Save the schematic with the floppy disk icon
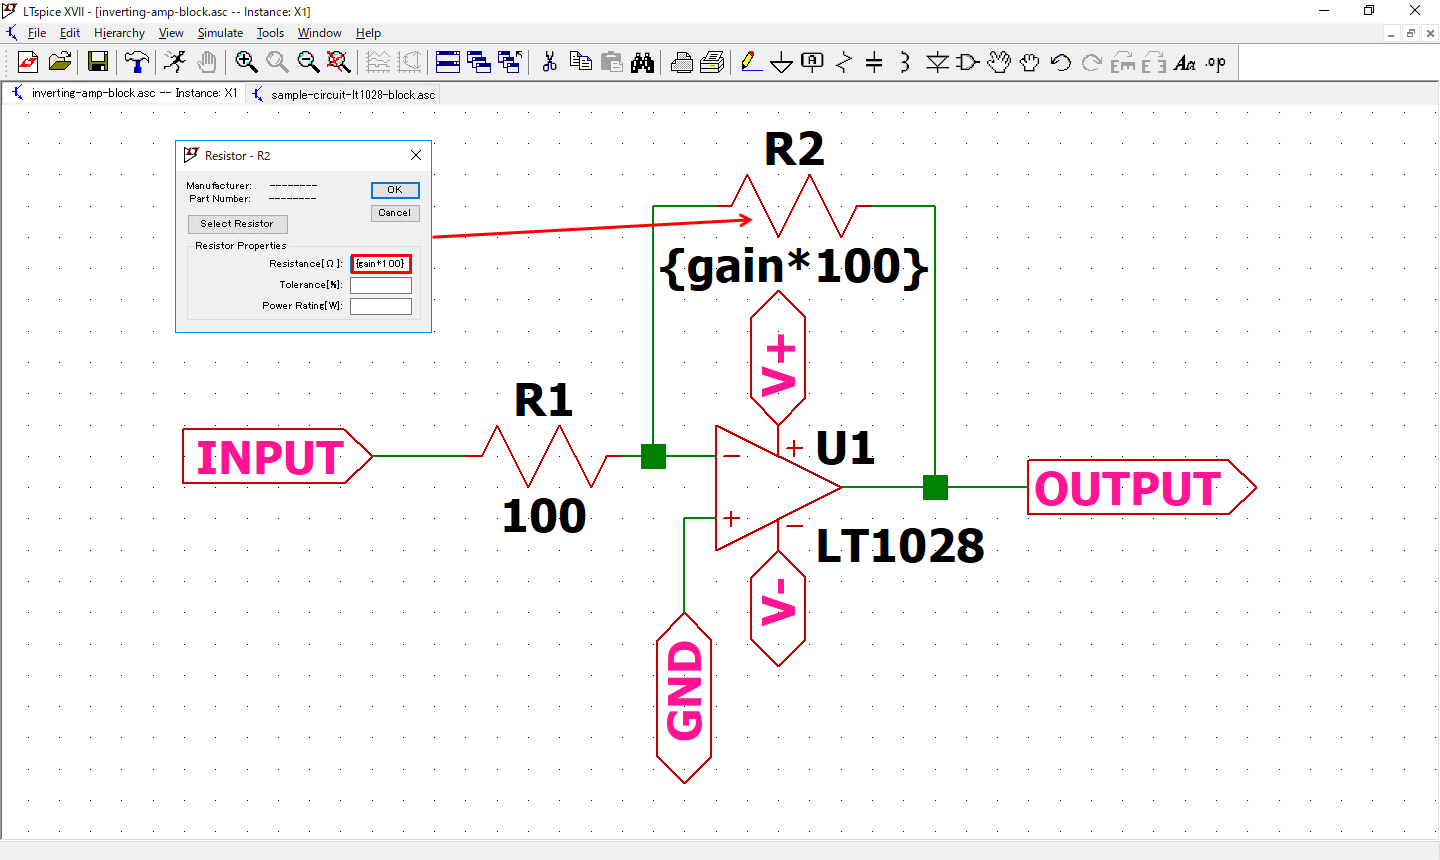 click(98, 62)
